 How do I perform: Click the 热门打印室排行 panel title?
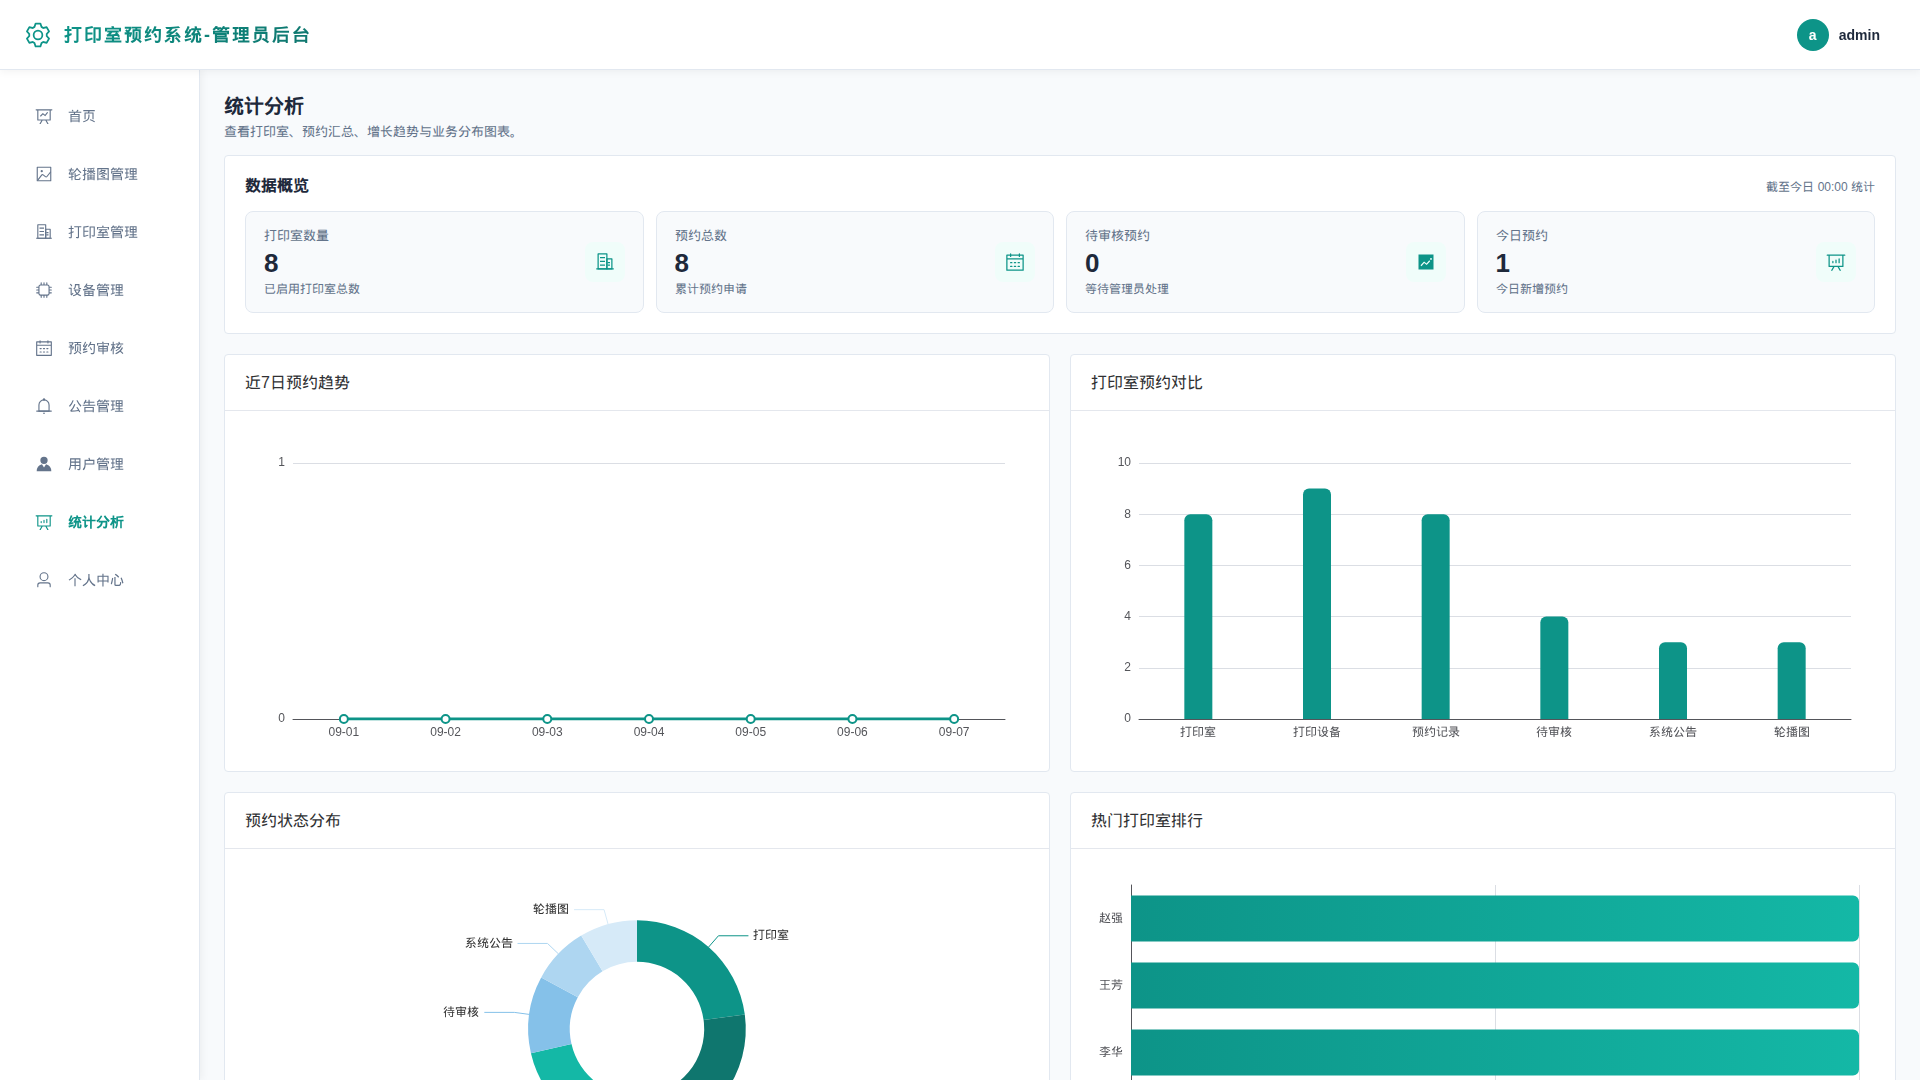(1147, 821)
